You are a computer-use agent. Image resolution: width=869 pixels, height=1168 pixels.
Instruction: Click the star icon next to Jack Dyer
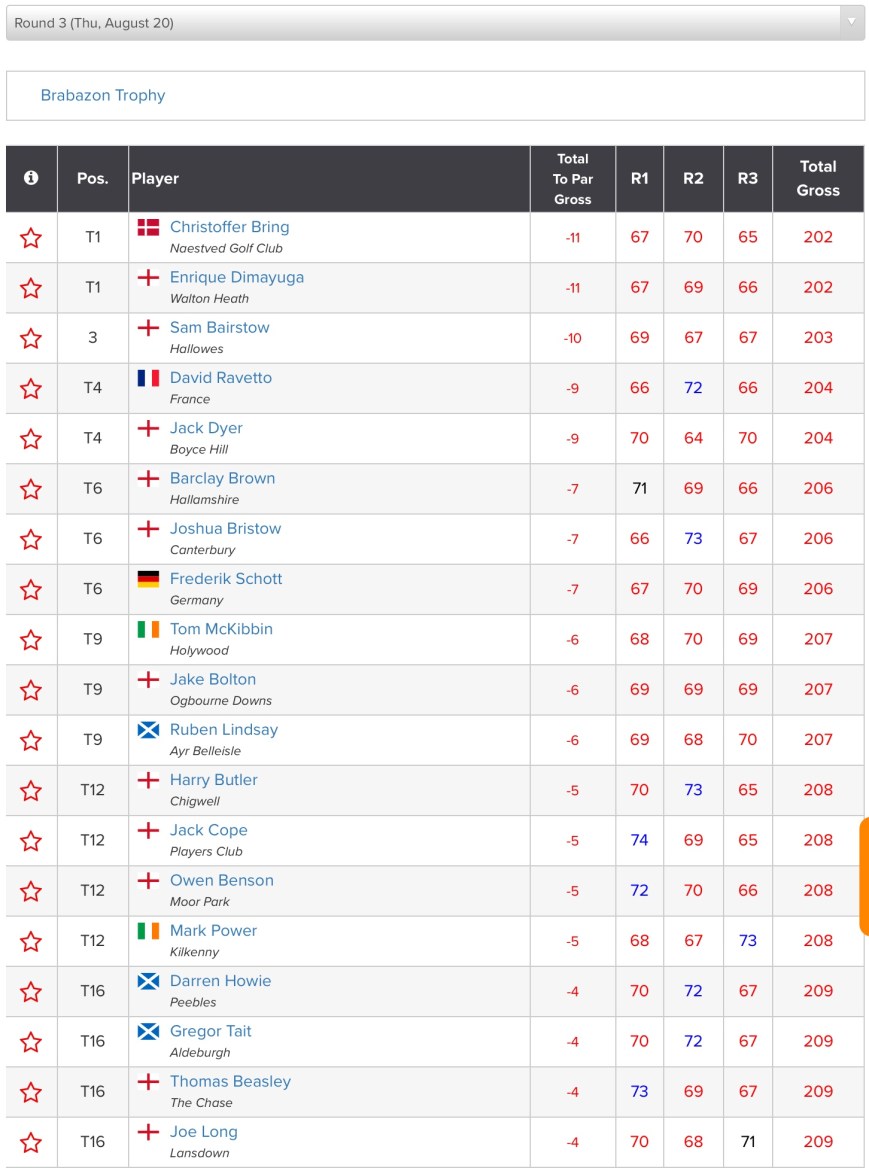tap(31, 439)
